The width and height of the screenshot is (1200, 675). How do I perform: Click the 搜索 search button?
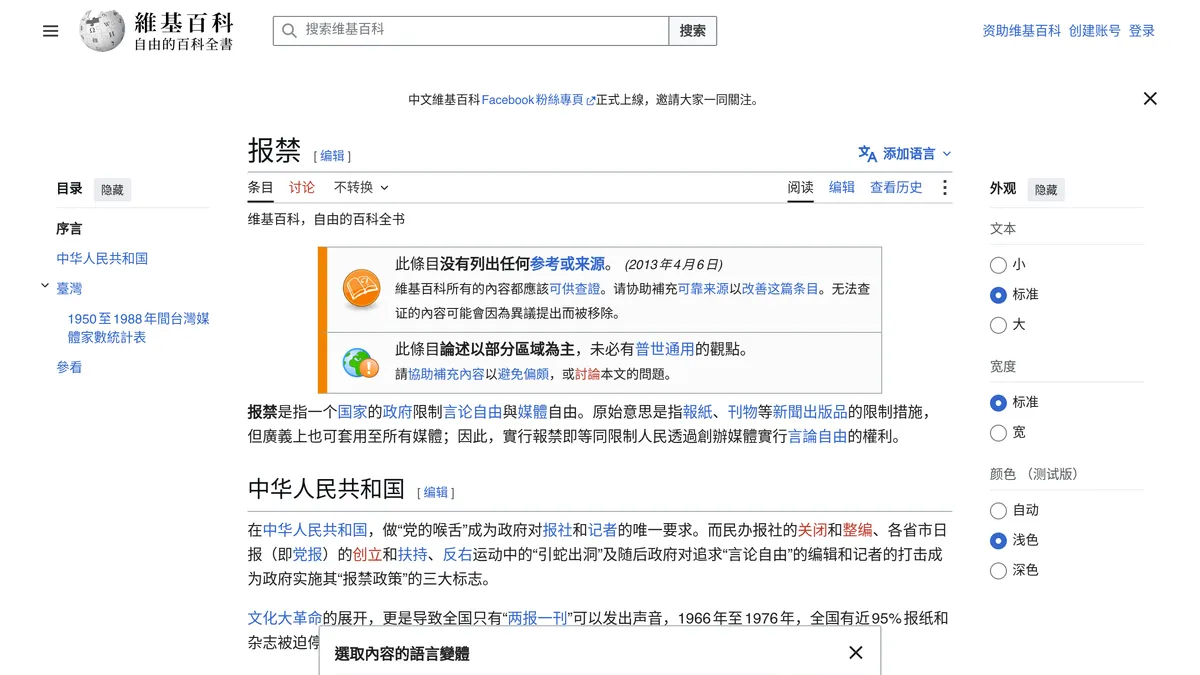point(693,31)
